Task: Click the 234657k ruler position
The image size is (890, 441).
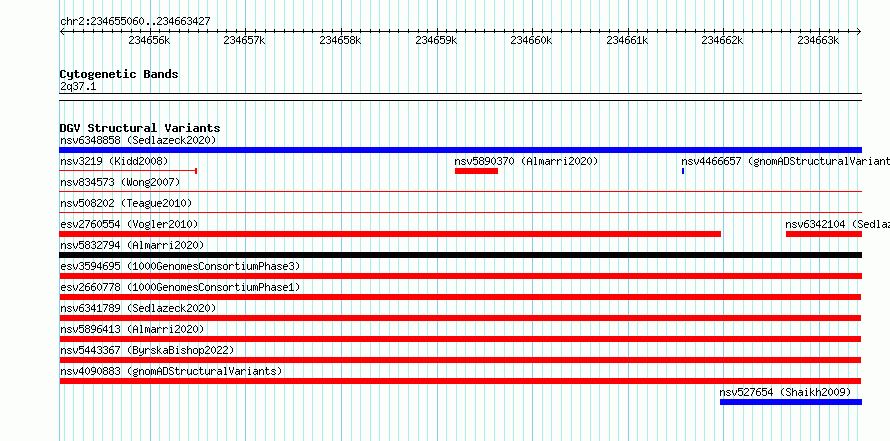Action: [244, 41]
